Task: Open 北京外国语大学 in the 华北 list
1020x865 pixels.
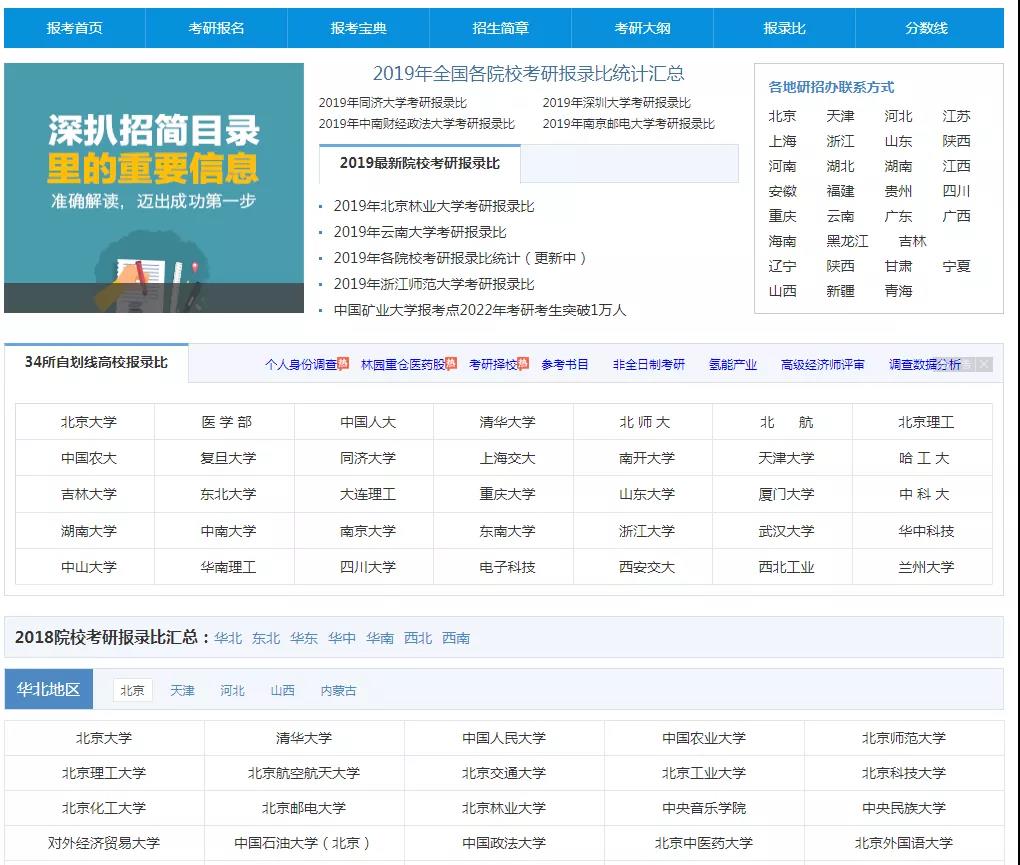Action: 904,844
